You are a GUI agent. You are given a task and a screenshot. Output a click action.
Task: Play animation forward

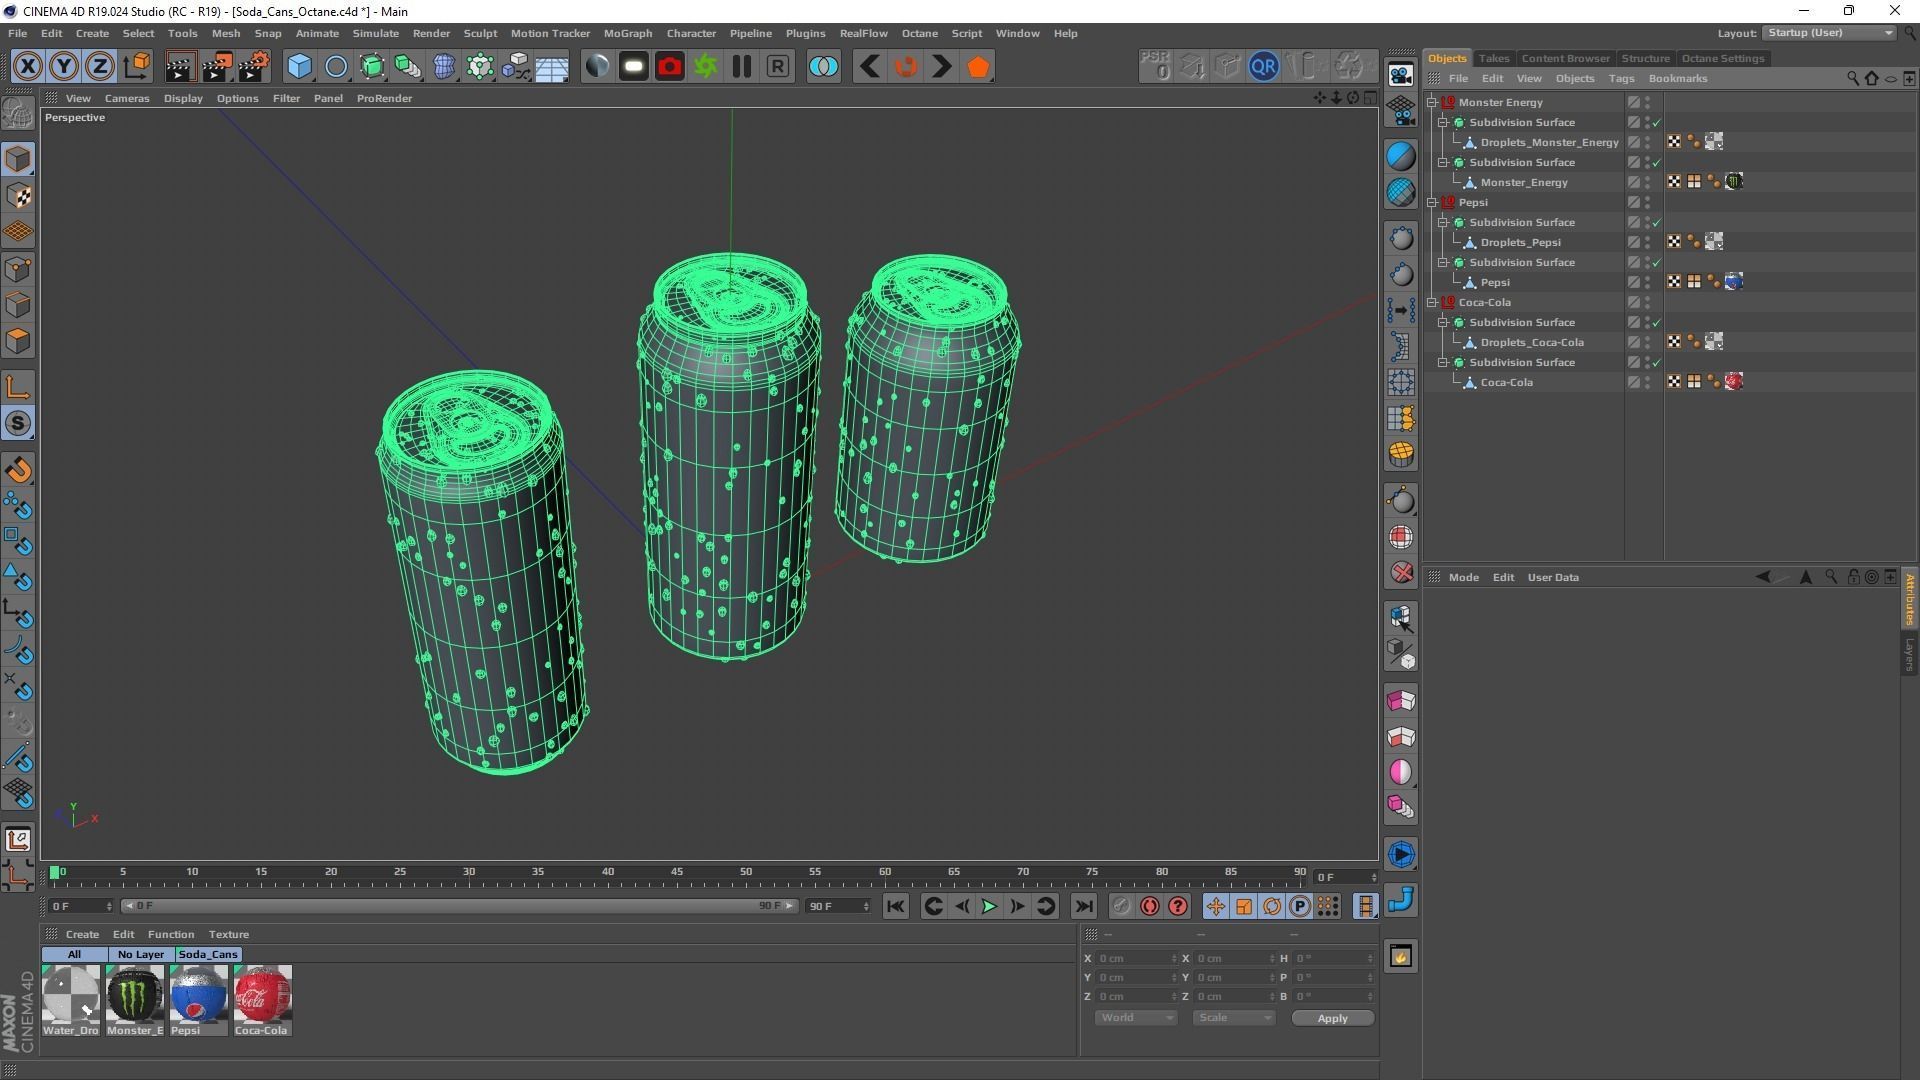[989, 907]
